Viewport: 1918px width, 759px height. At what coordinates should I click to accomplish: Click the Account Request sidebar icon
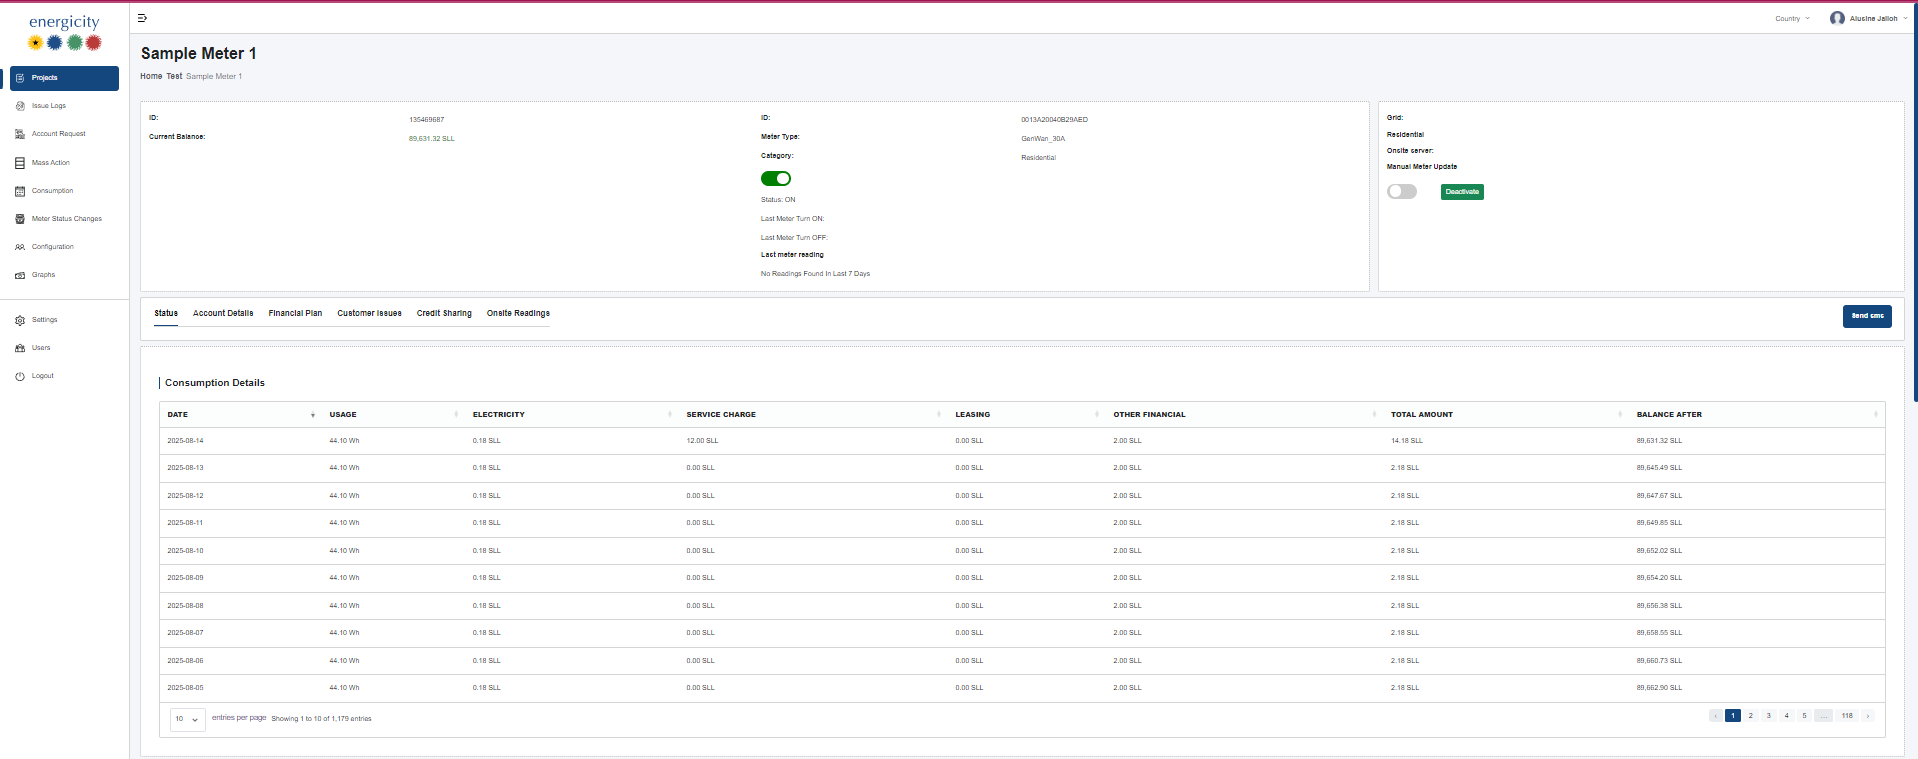[x=20, y=134]
